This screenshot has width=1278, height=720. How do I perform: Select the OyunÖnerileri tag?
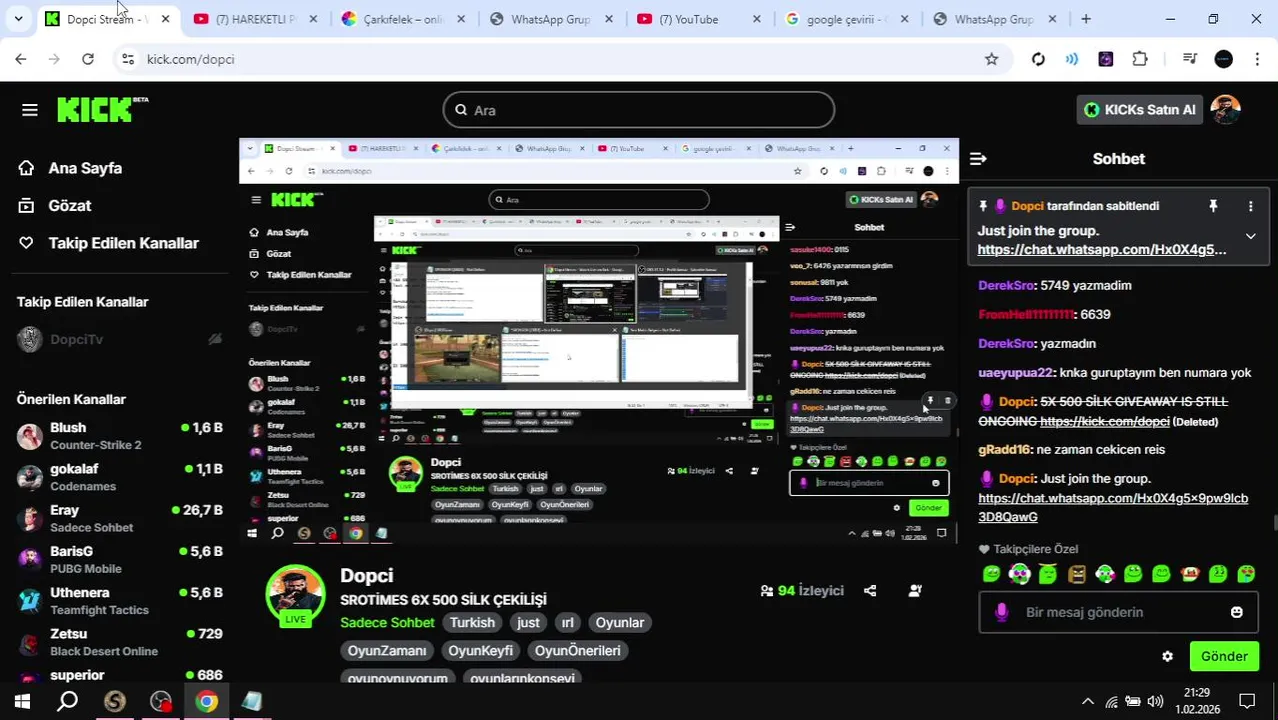(x=577, y=650)
